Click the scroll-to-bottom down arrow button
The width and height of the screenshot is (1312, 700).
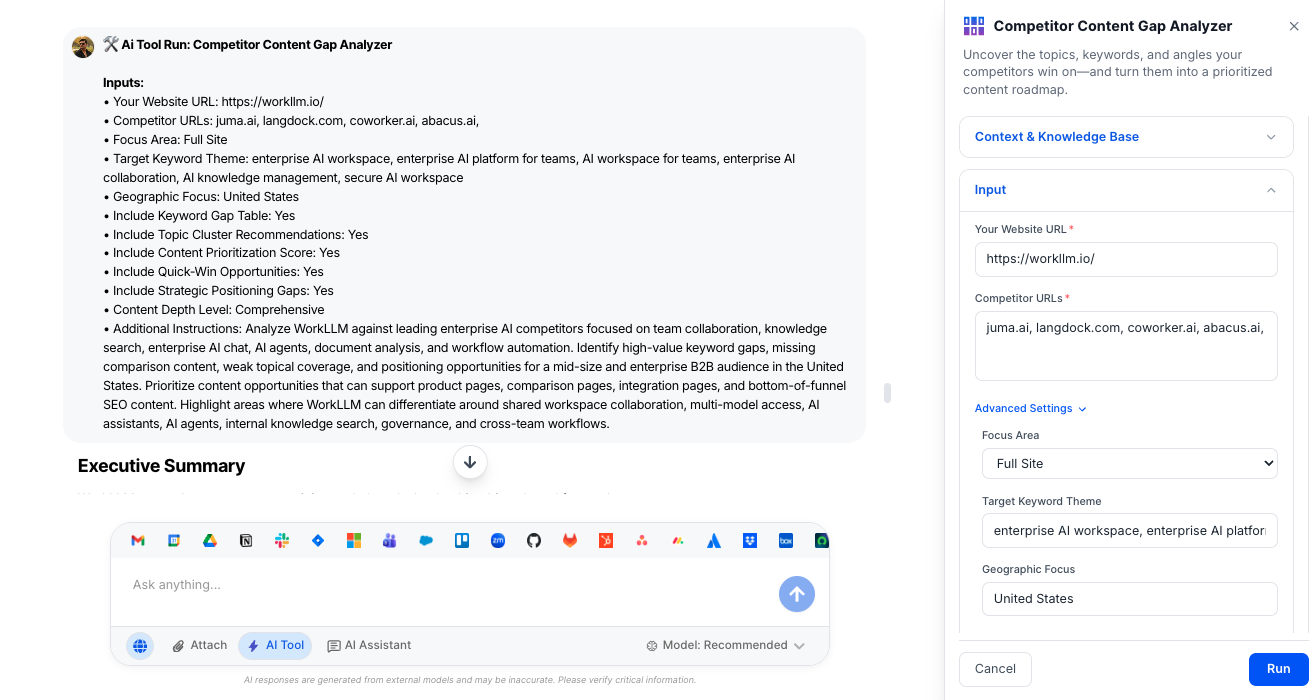pyautogui.click(x=470, y=462)
